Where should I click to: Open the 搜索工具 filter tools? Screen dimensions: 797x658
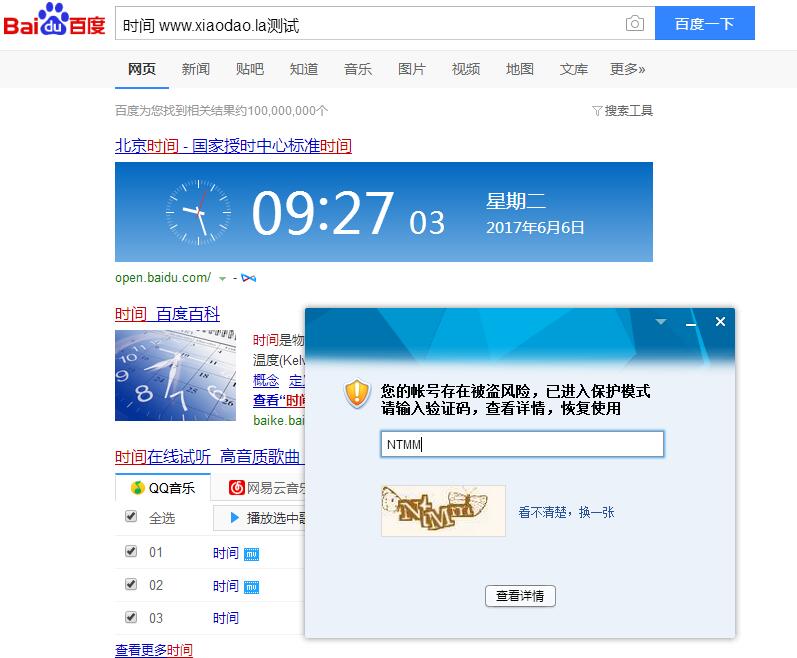(x=622, y=111)
